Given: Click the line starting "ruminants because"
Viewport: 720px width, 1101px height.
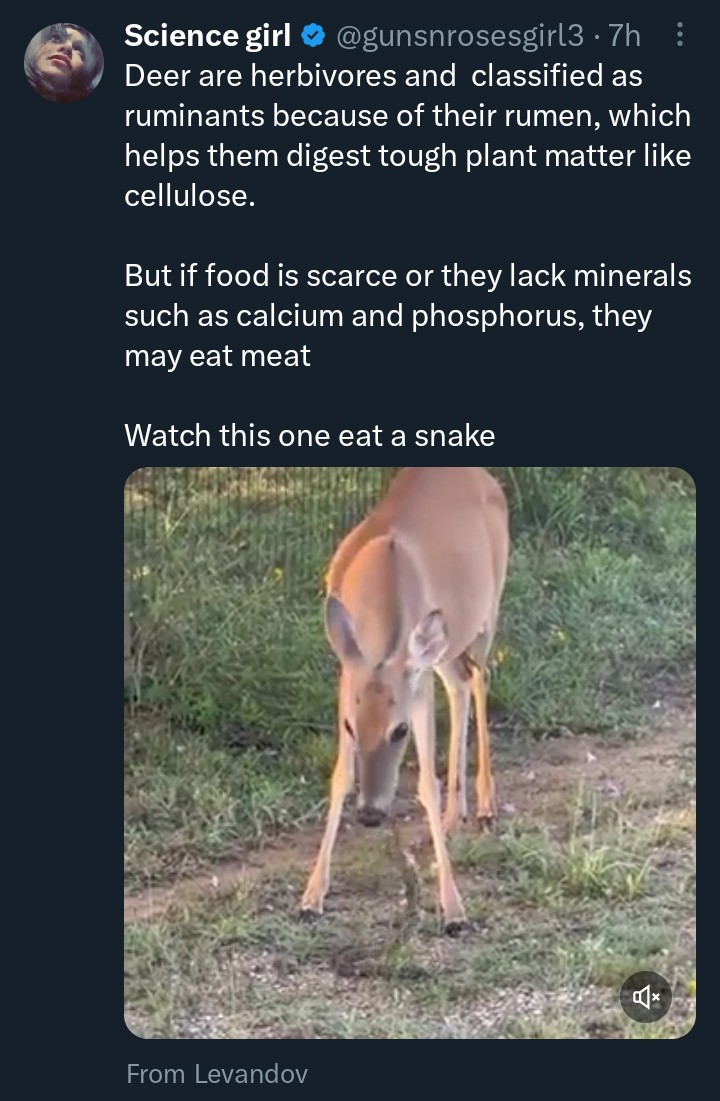Looking at the screenshot, I should (x=407, y=116).
